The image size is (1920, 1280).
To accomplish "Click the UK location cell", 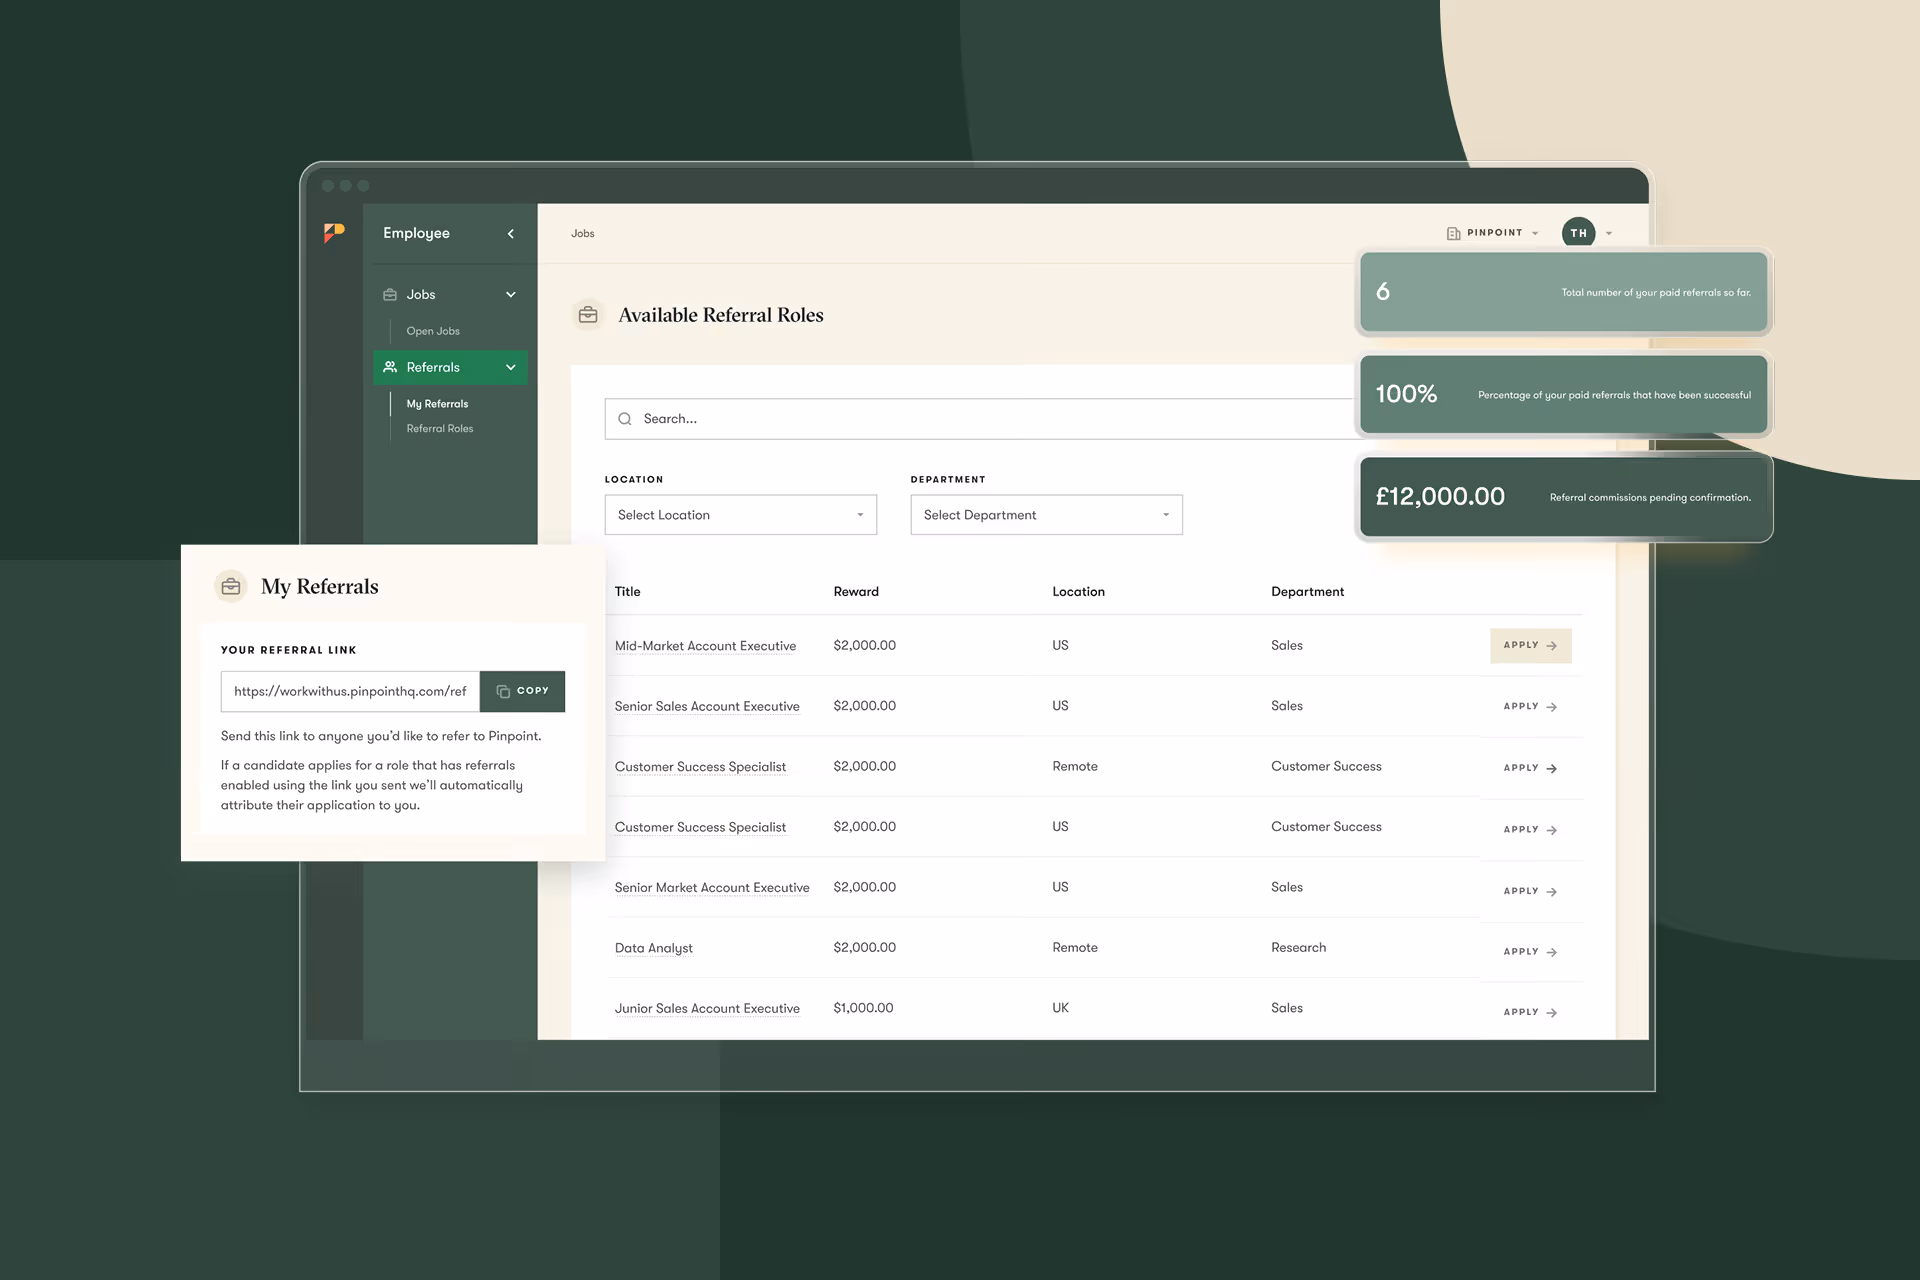I will [1060, 1008].
